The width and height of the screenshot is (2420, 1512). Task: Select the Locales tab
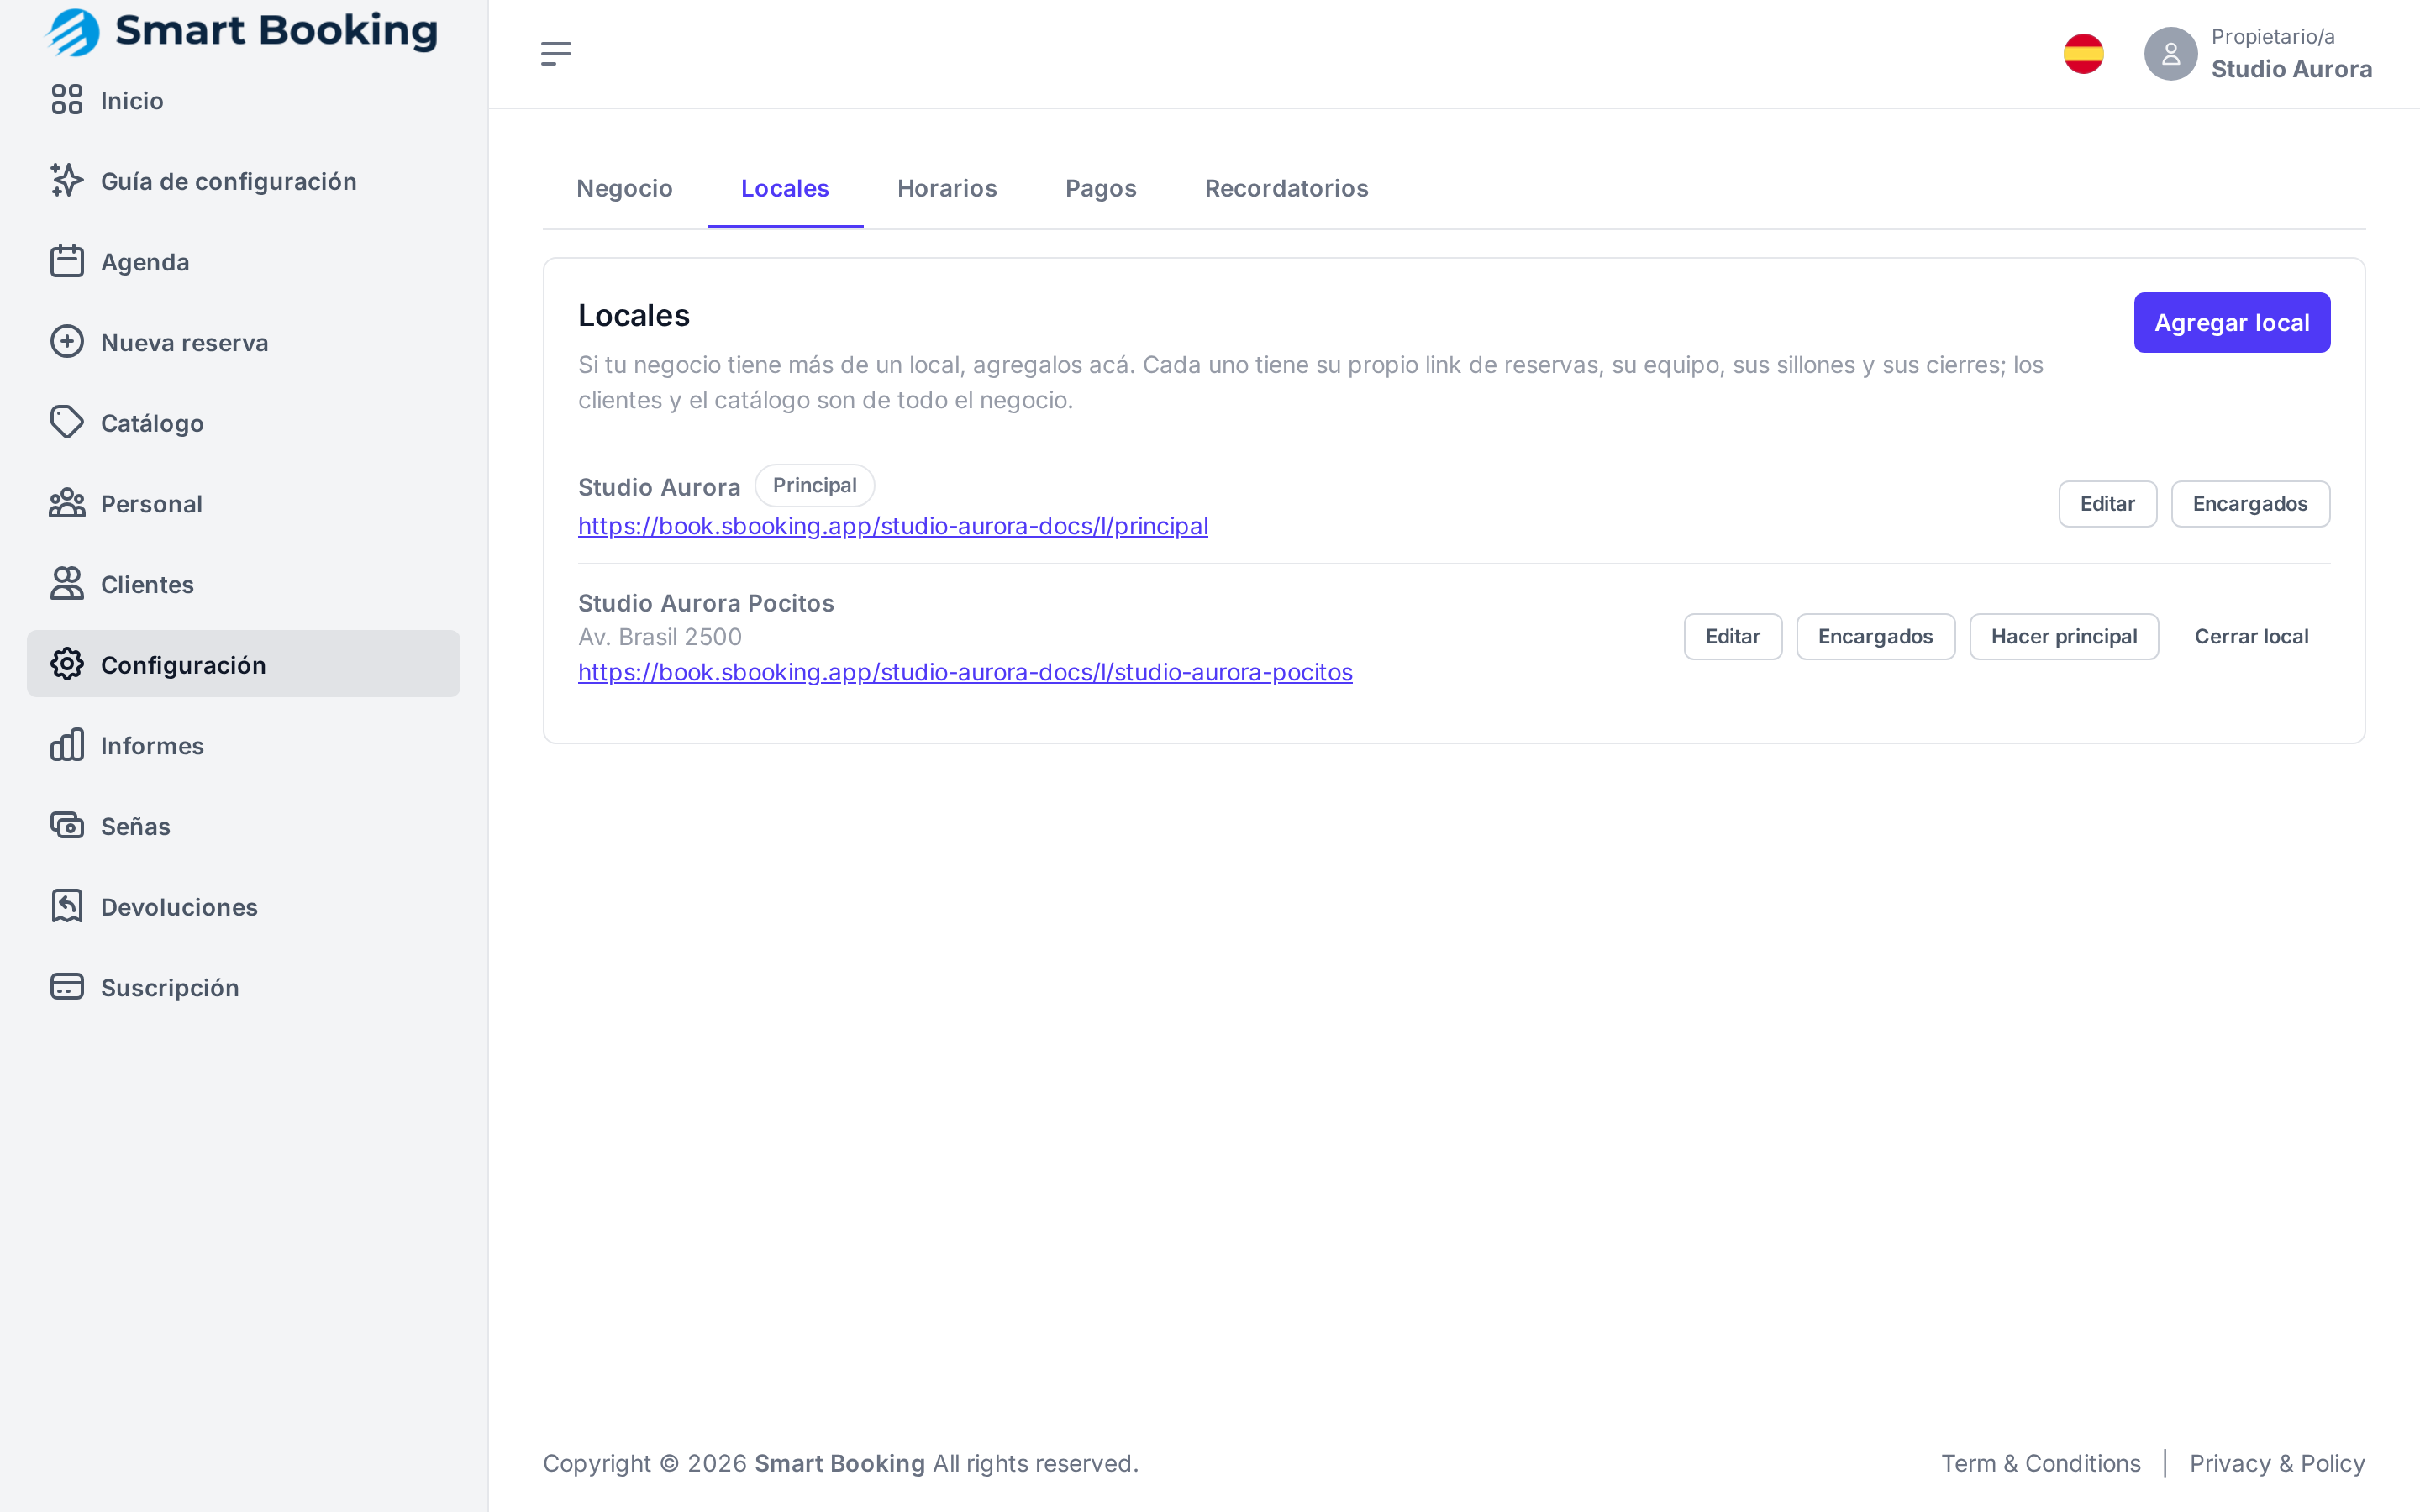[x=785, y=188]
